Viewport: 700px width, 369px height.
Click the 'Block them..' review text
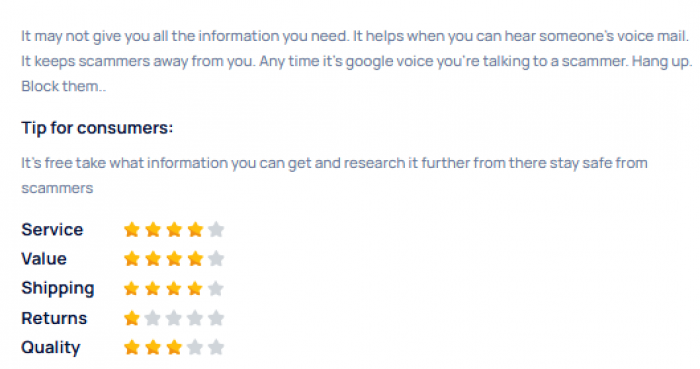(x=63, y=86)
